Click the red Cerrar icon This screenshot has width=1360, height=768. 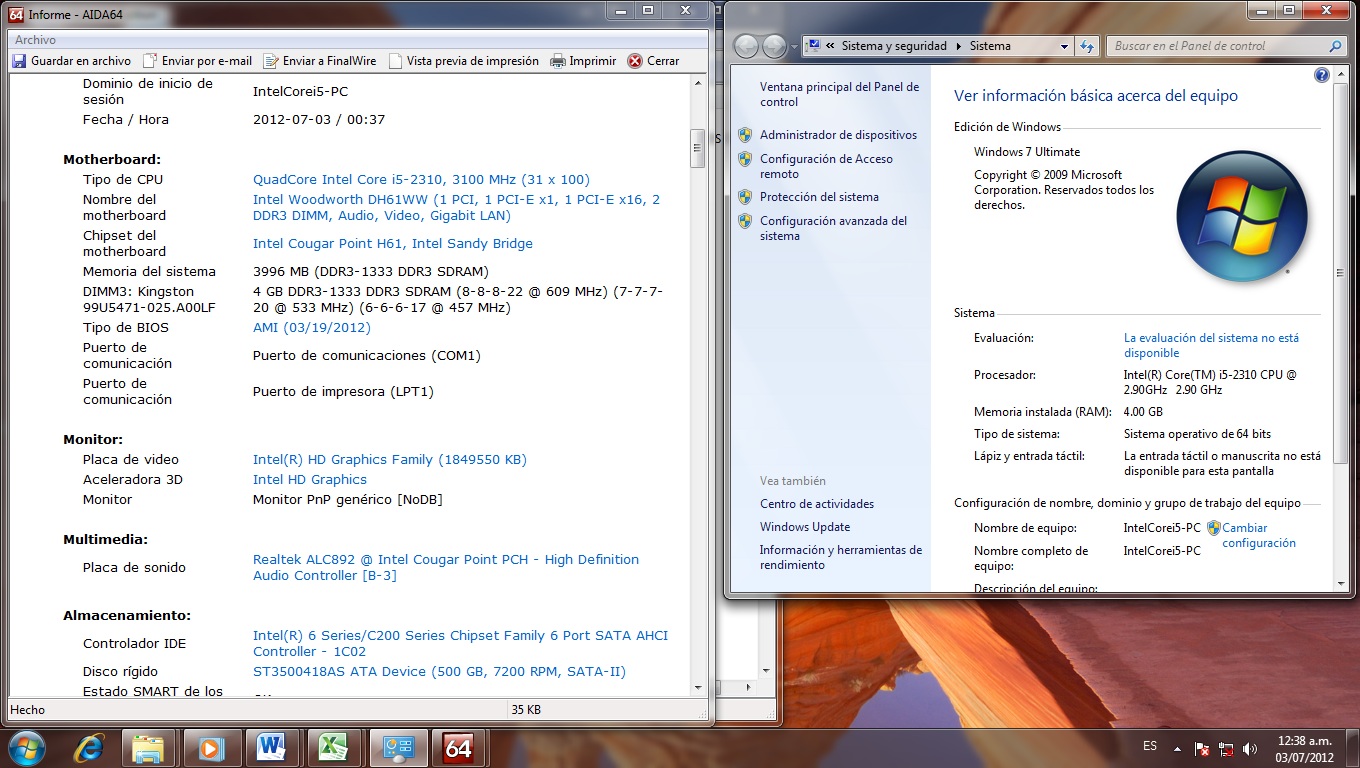coord(635,61)
